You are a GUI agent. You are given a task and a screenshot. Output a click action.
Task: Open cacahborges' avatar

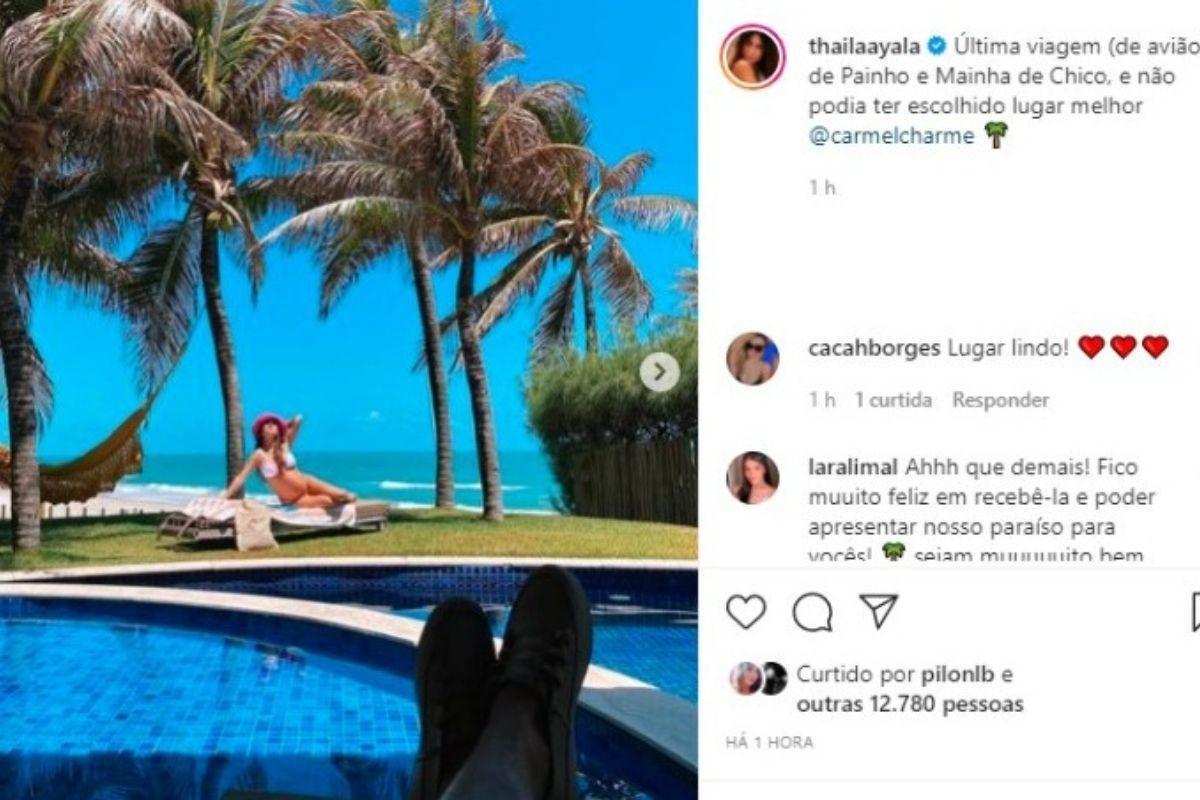click(x=752, y=359)
